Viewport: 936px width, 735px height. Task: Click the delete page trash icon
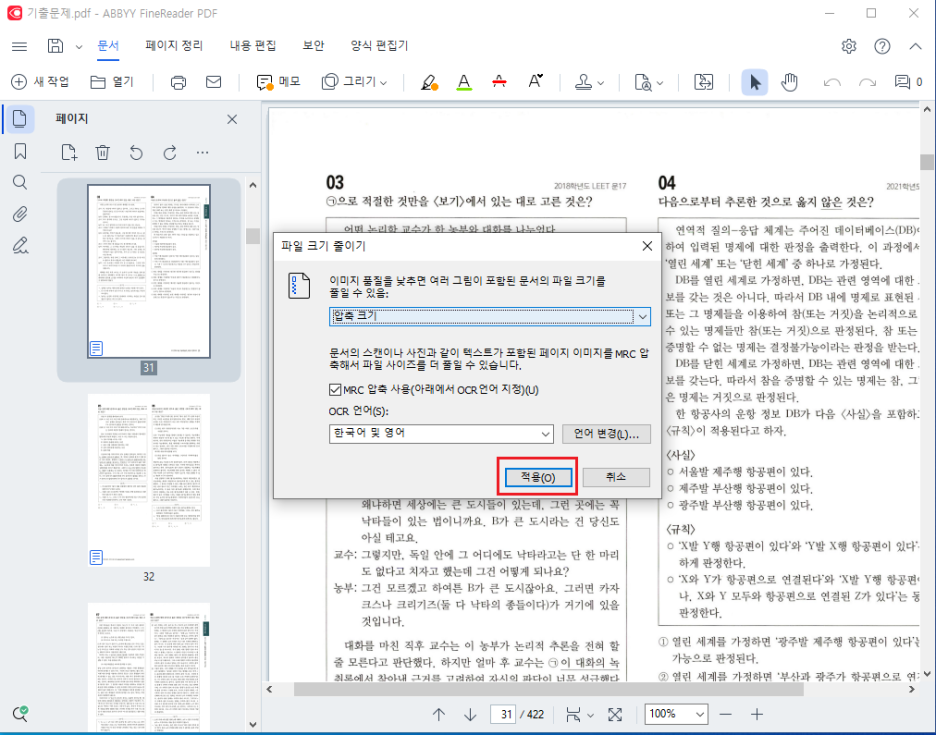103,153
